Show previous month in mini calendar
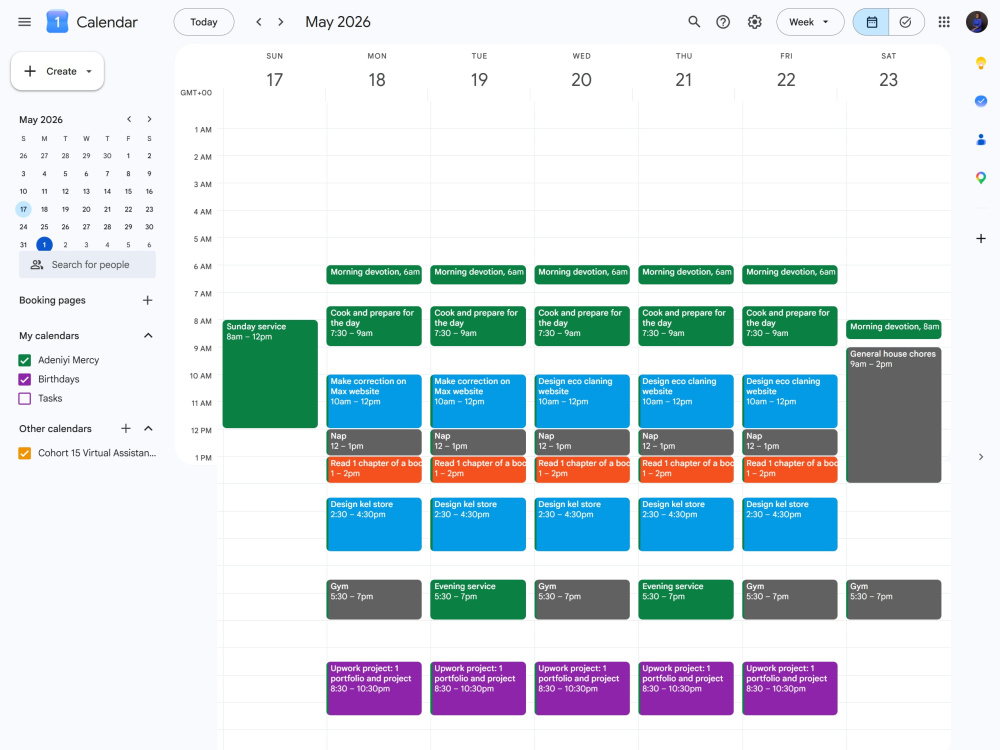1000x750 pixels. click(x=129, y=119)
